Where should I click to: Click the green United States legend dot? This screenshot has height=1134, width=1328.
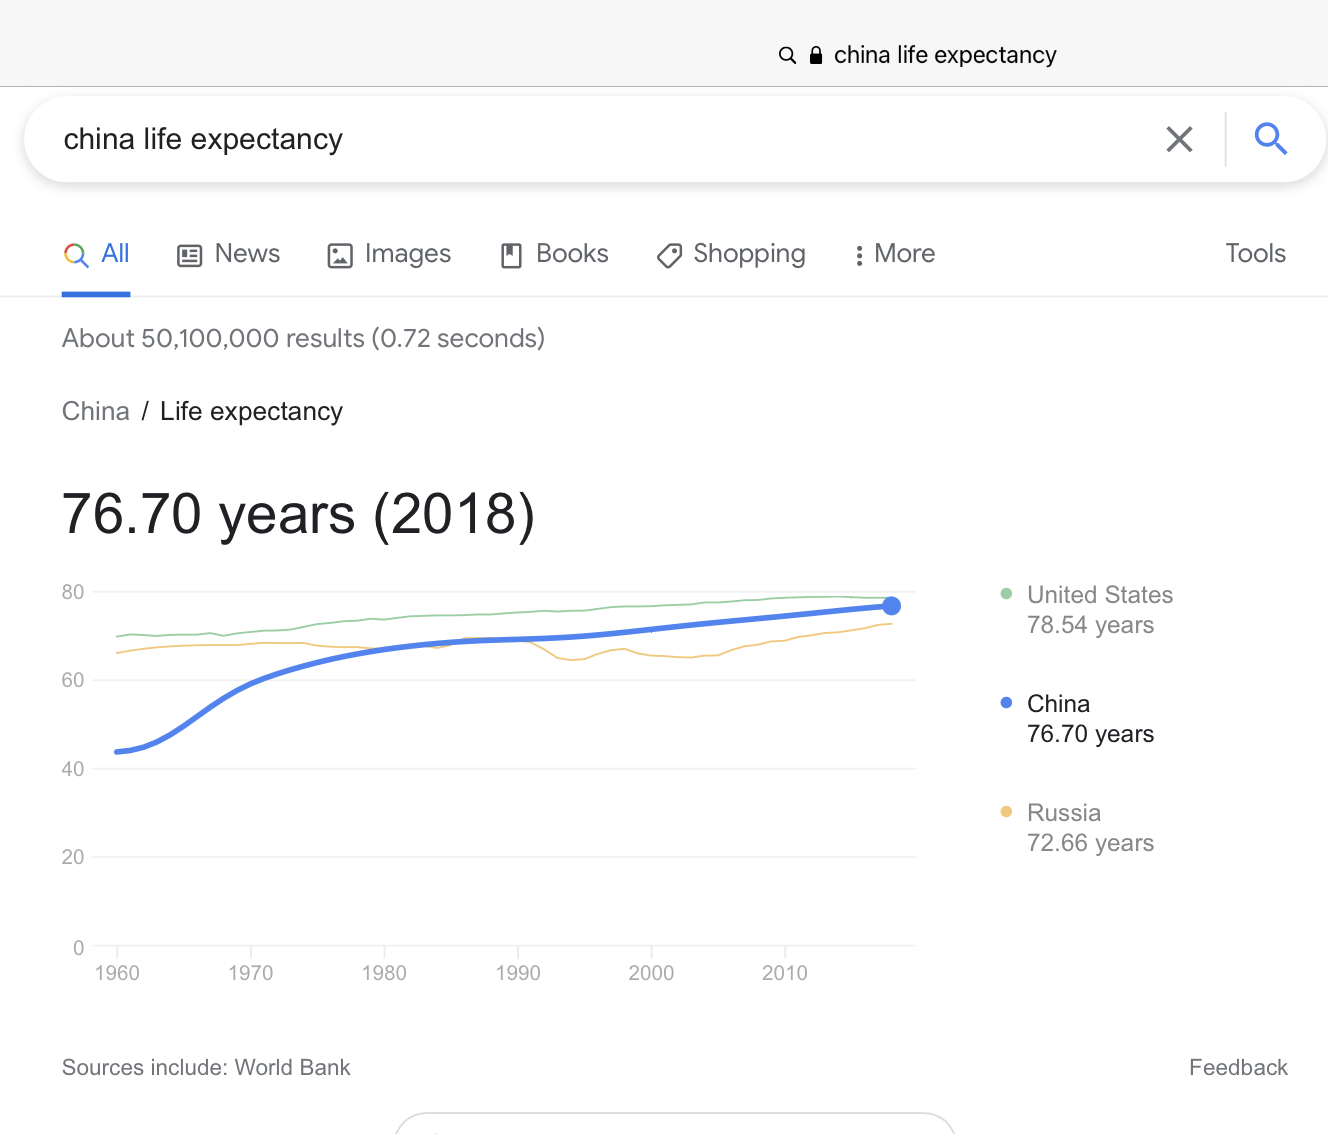[1006, 594]
